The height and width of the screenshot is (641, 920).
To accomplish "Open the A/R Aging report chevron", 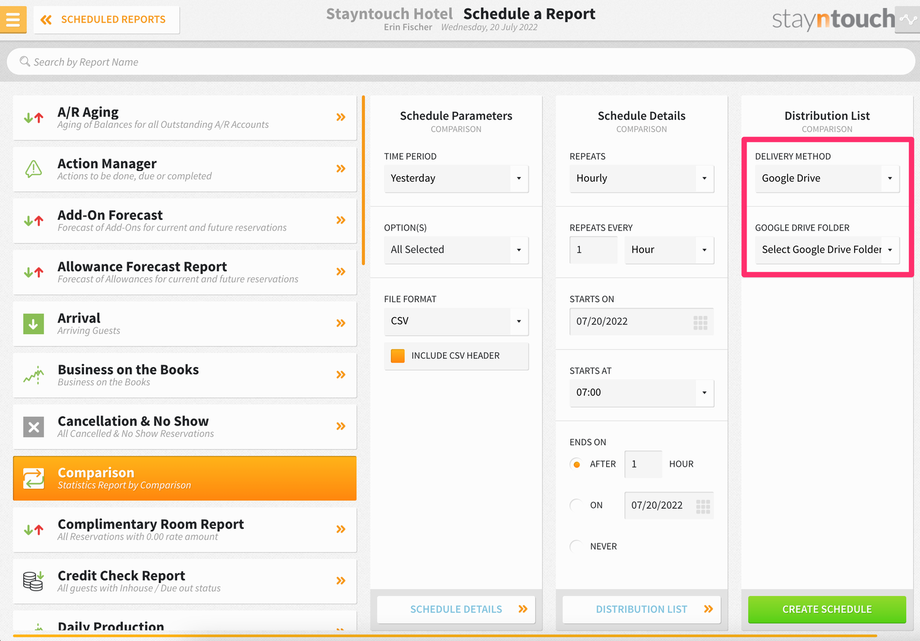I will point(341,117).
